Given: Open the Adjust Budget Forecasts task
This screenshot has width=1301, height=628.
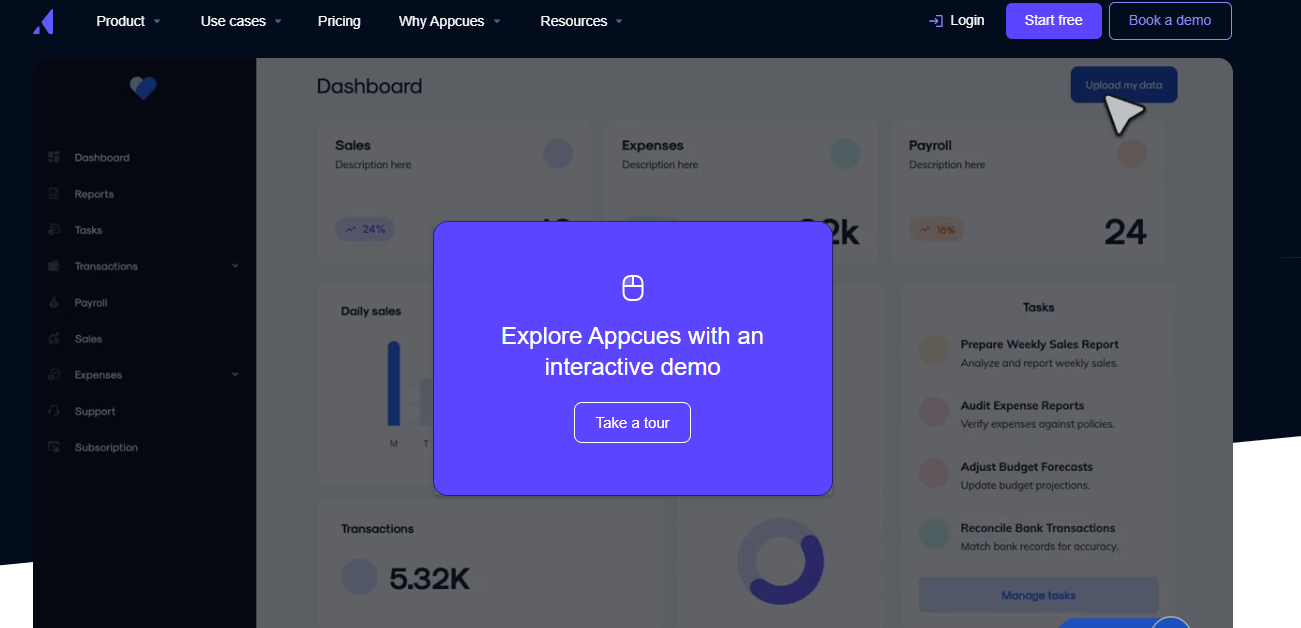Looking at the screenshot, I should [x=1027, y=466].
